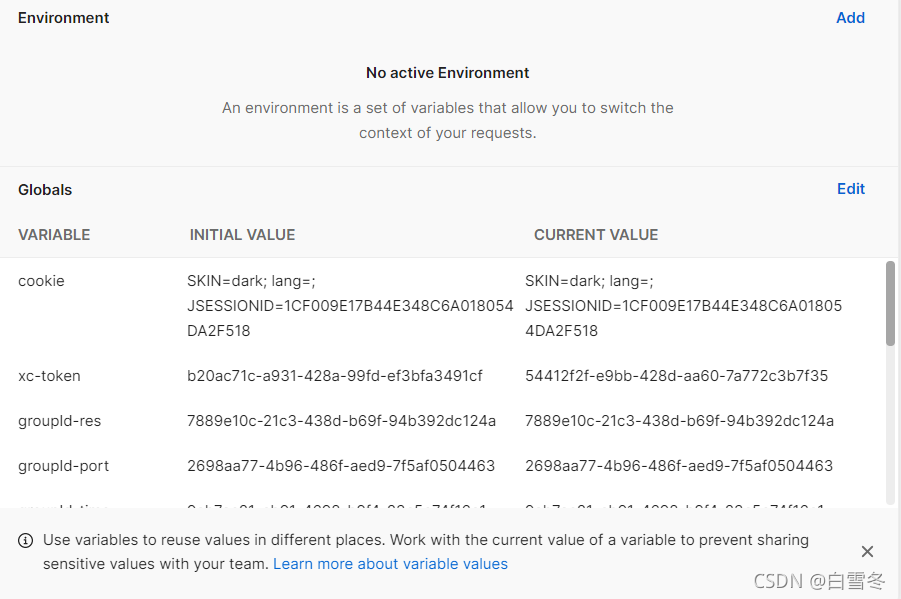Click the info icon in the banner
901x599 pixels.
click(25, 540)
